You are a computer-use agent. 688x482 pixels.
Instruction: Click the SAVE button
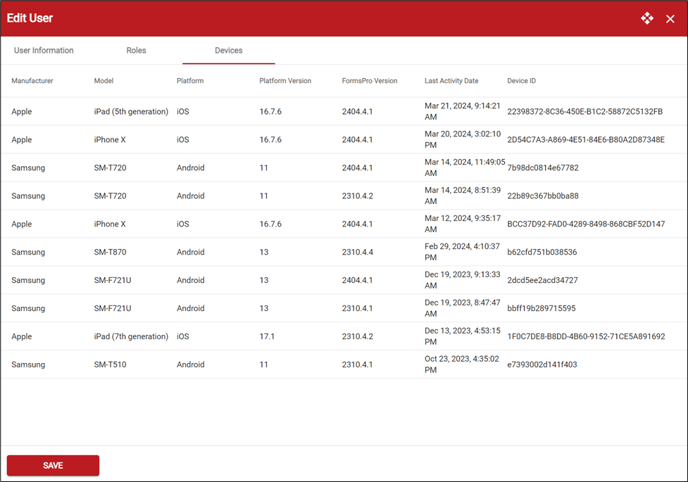point(53,465)
